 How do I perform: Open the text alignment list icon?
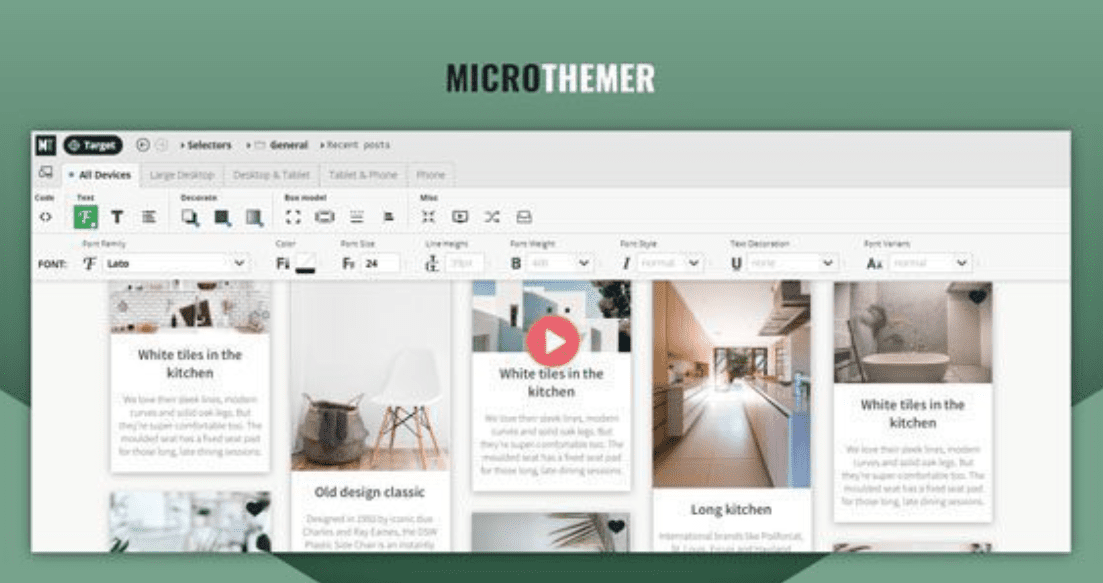[149, 217]
